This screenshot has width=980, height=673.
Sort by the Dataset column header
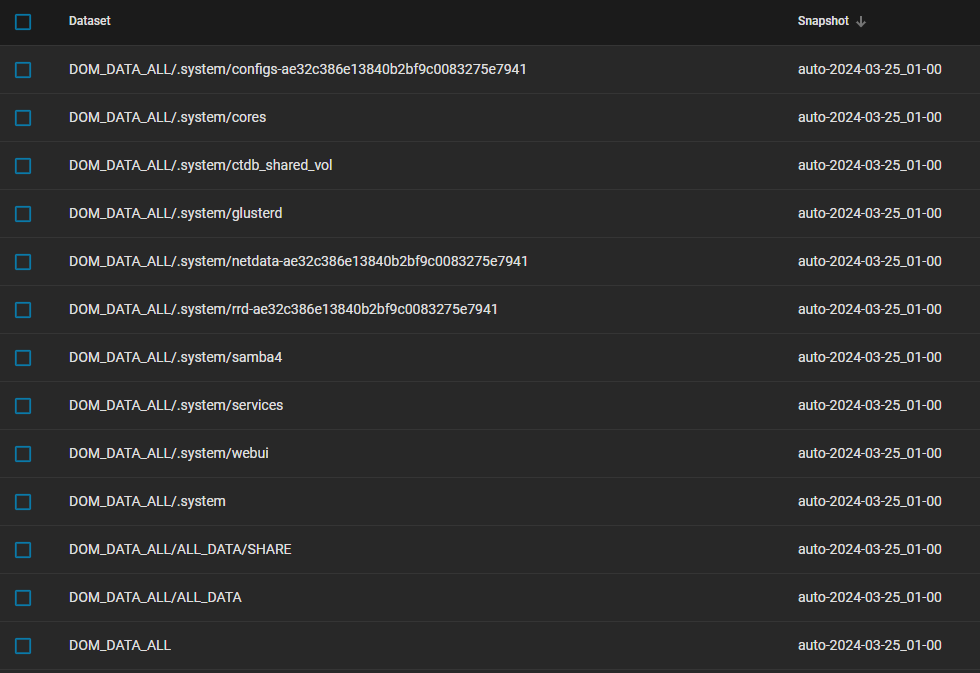tap(89, 21)
